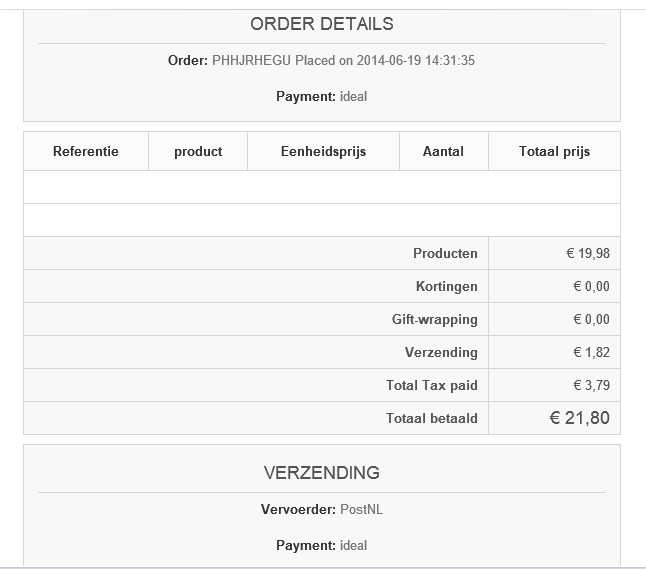Viewport: 646px width, 569px height.
Task: Click the Referentie column header
Action: pyautogui.click(x=86, y=151)
